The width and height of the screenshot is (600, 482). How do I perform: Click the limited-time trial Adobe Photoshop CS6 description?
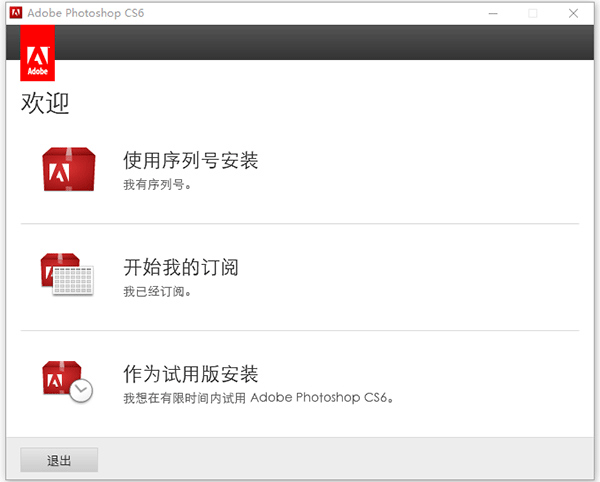[258, 398]
